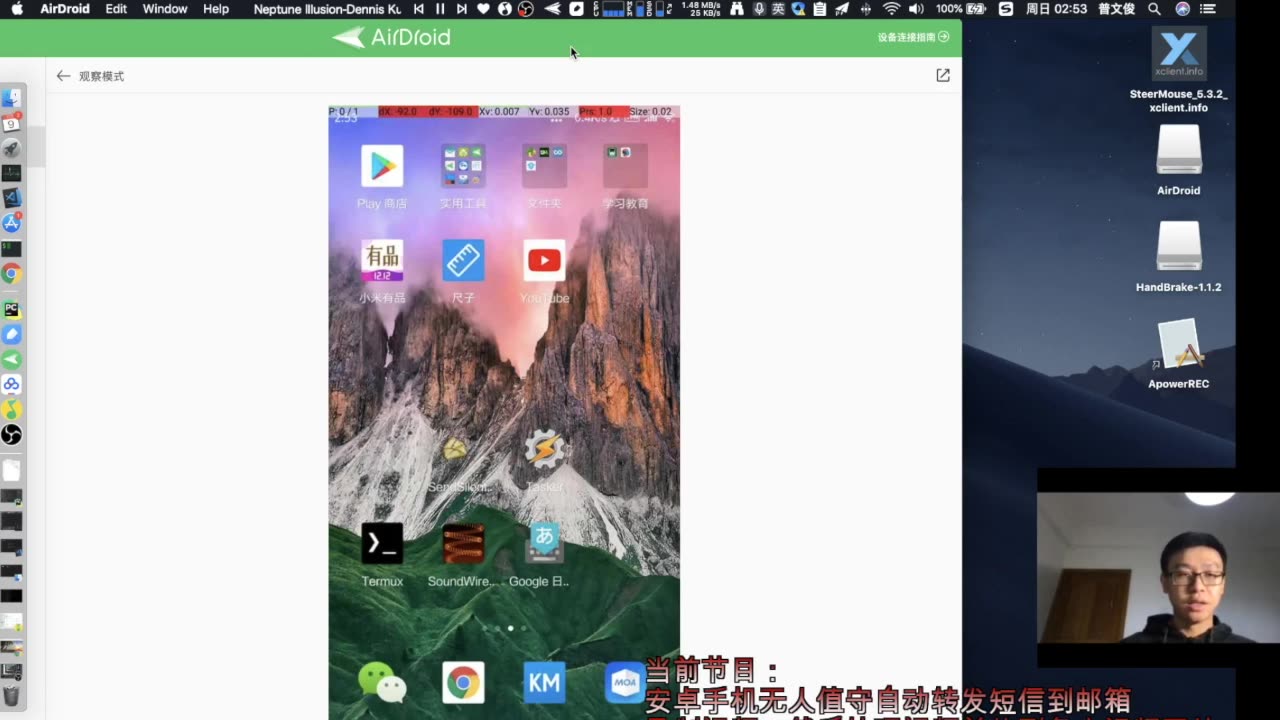Open the 文件夹 folder on the phone

point(544,176)
